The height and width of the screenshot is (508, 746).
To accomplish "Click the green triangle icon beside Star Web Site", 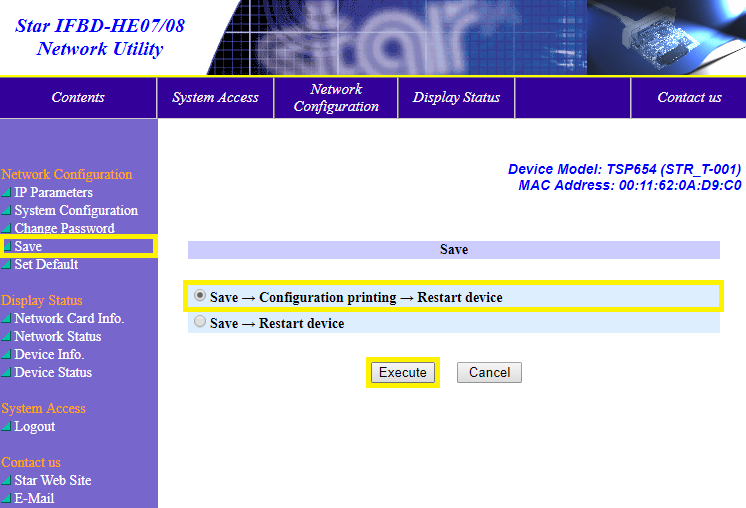I will (6, 480).
